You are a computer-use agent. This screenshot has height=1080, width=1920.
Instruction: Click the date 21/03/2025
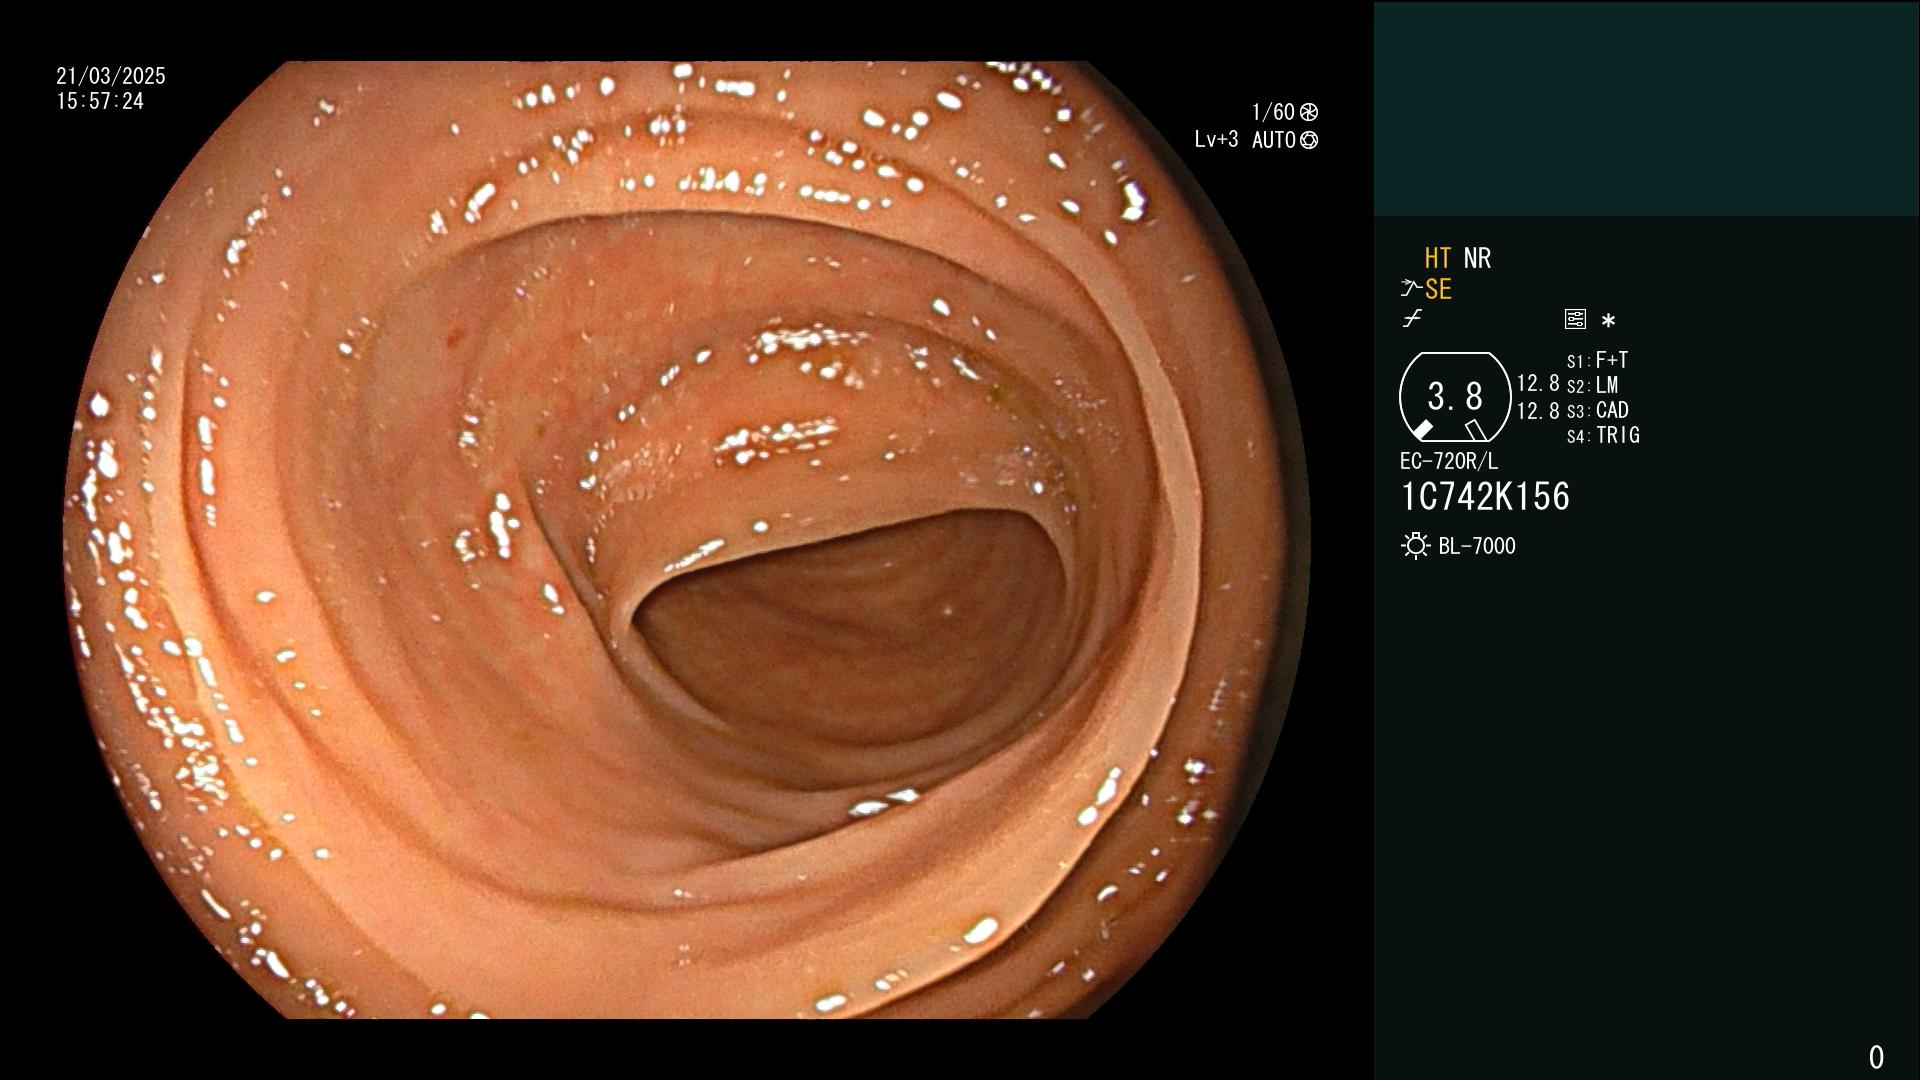(111, 76)
